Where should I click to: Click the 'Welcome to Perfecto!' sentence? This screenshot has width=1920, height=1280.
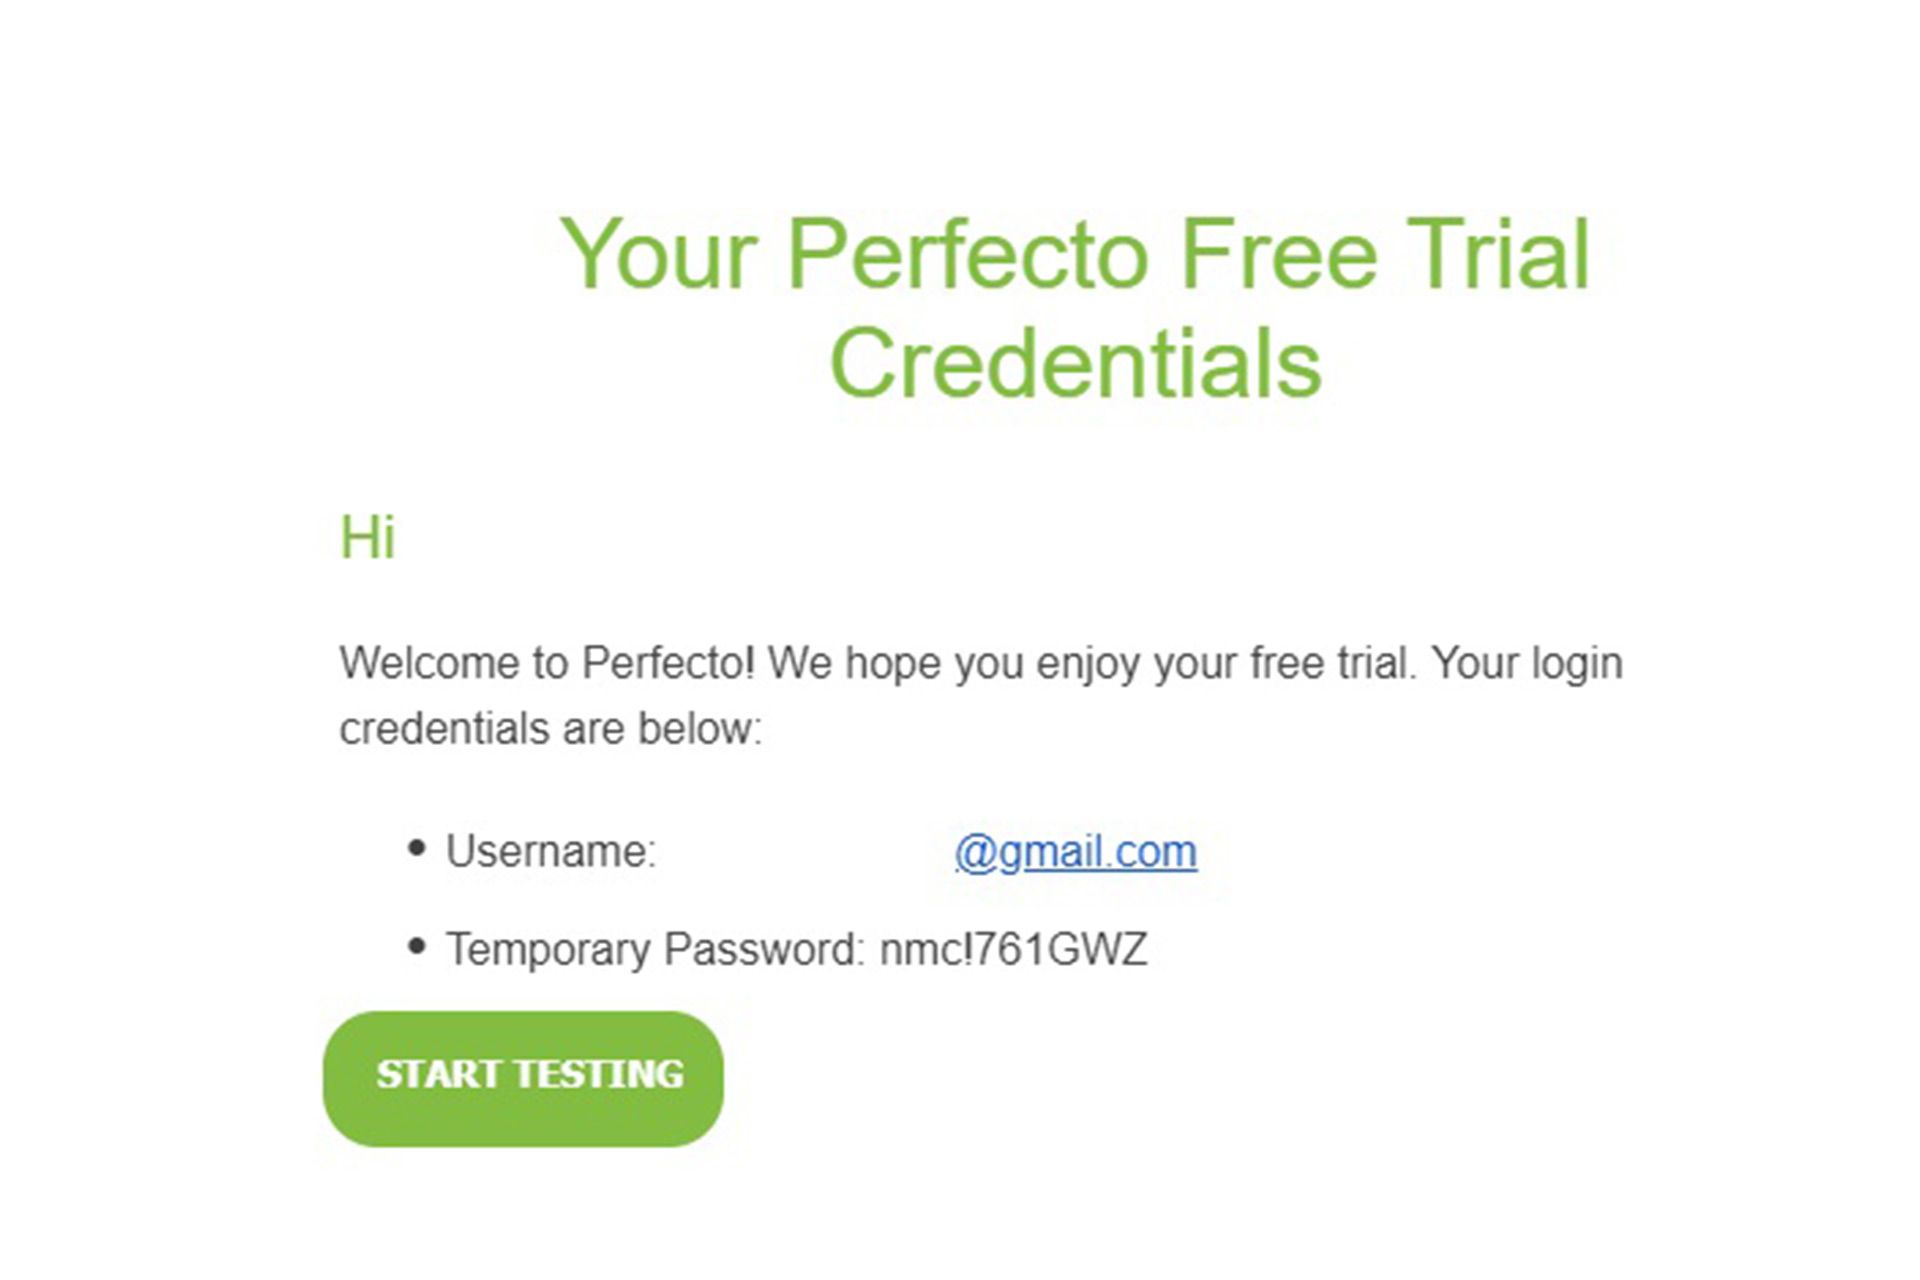click(x=547, y=663)
